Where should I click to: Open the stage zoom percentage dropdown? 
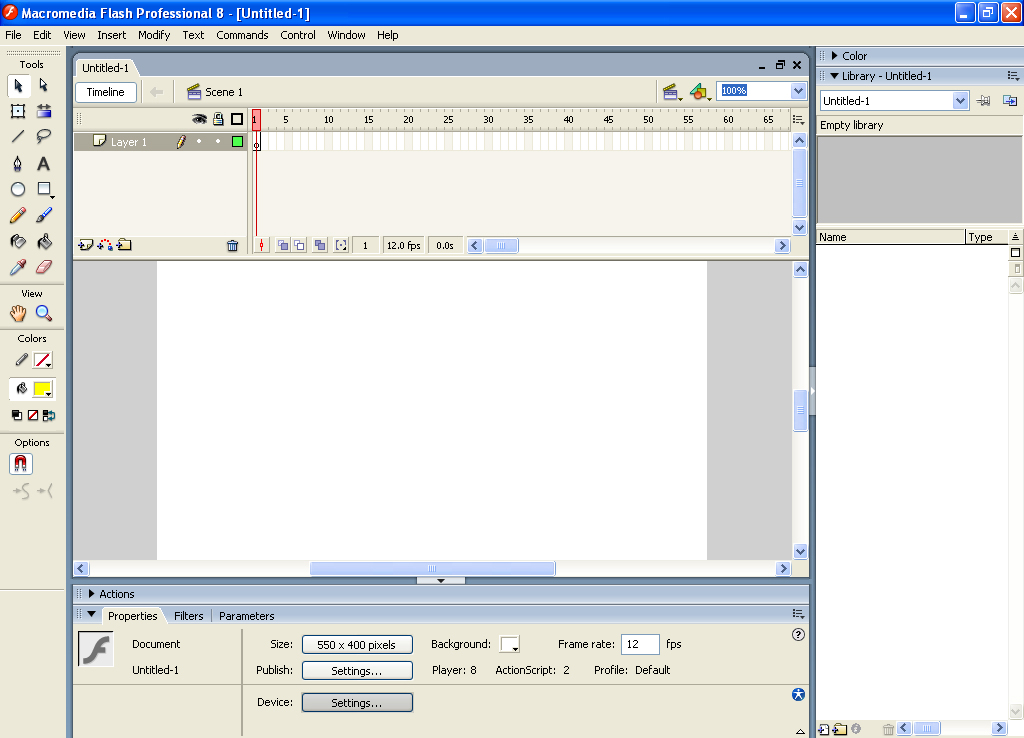coord(798,91)
